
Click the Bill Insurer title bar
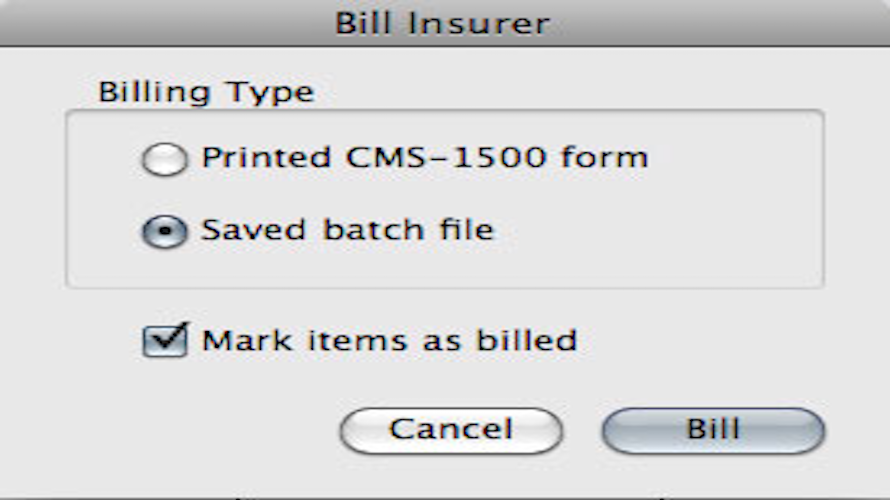[x=445, y=23]
